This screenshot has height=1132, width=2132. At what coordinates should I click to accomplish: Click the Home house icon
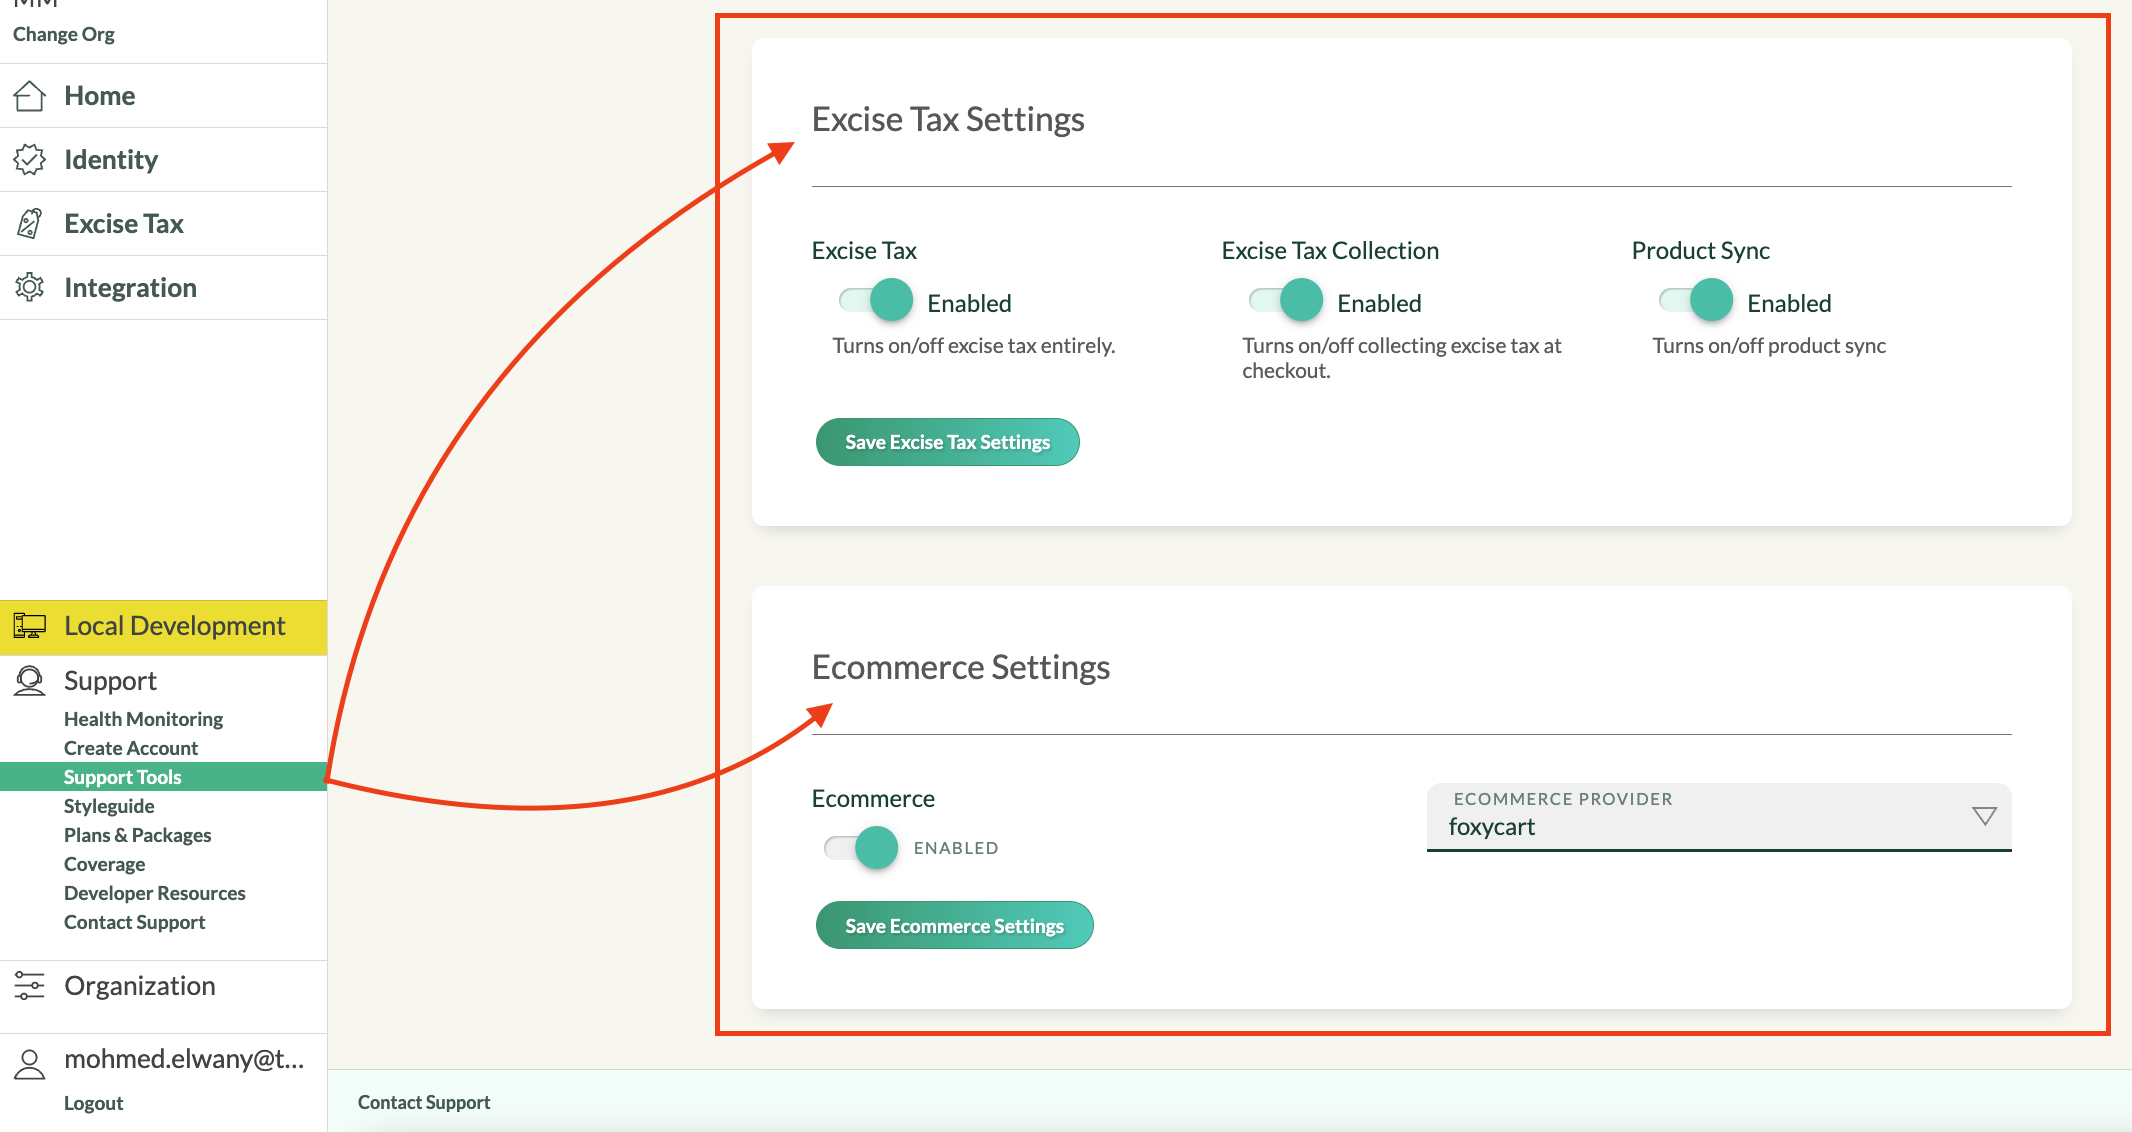(30, 96)
